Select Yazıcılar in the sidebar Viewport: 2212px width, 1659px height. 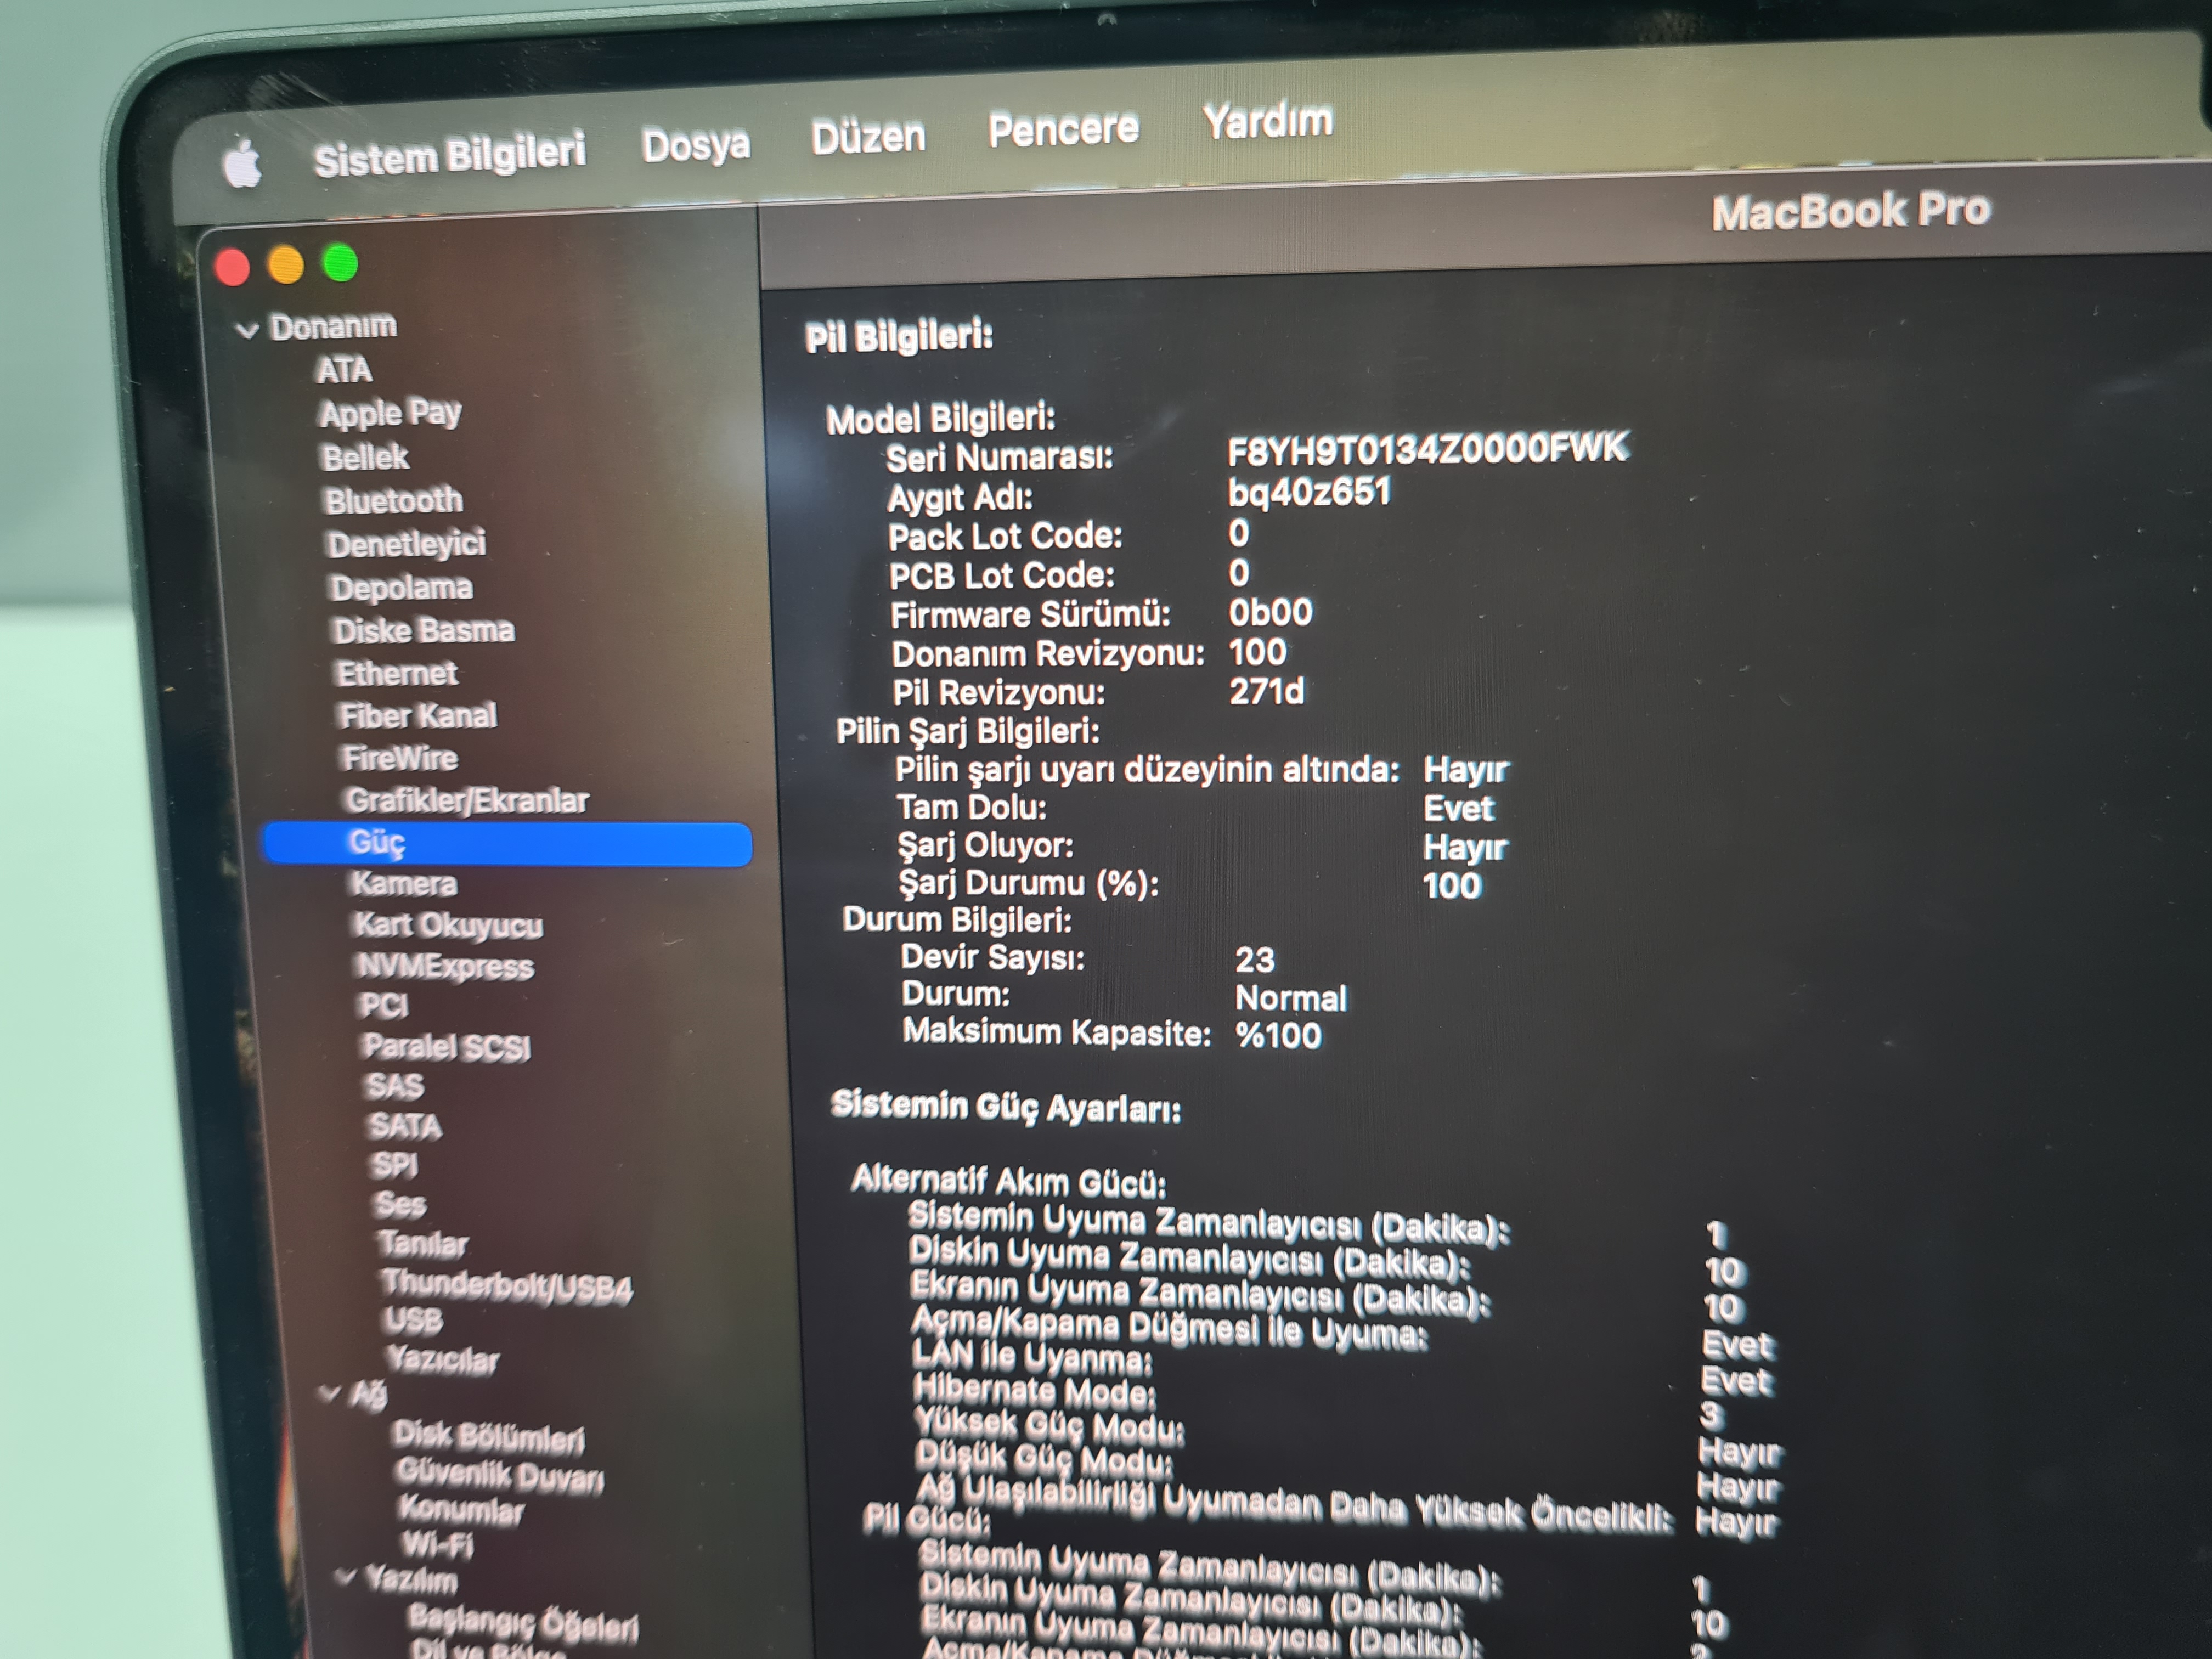443,1359
